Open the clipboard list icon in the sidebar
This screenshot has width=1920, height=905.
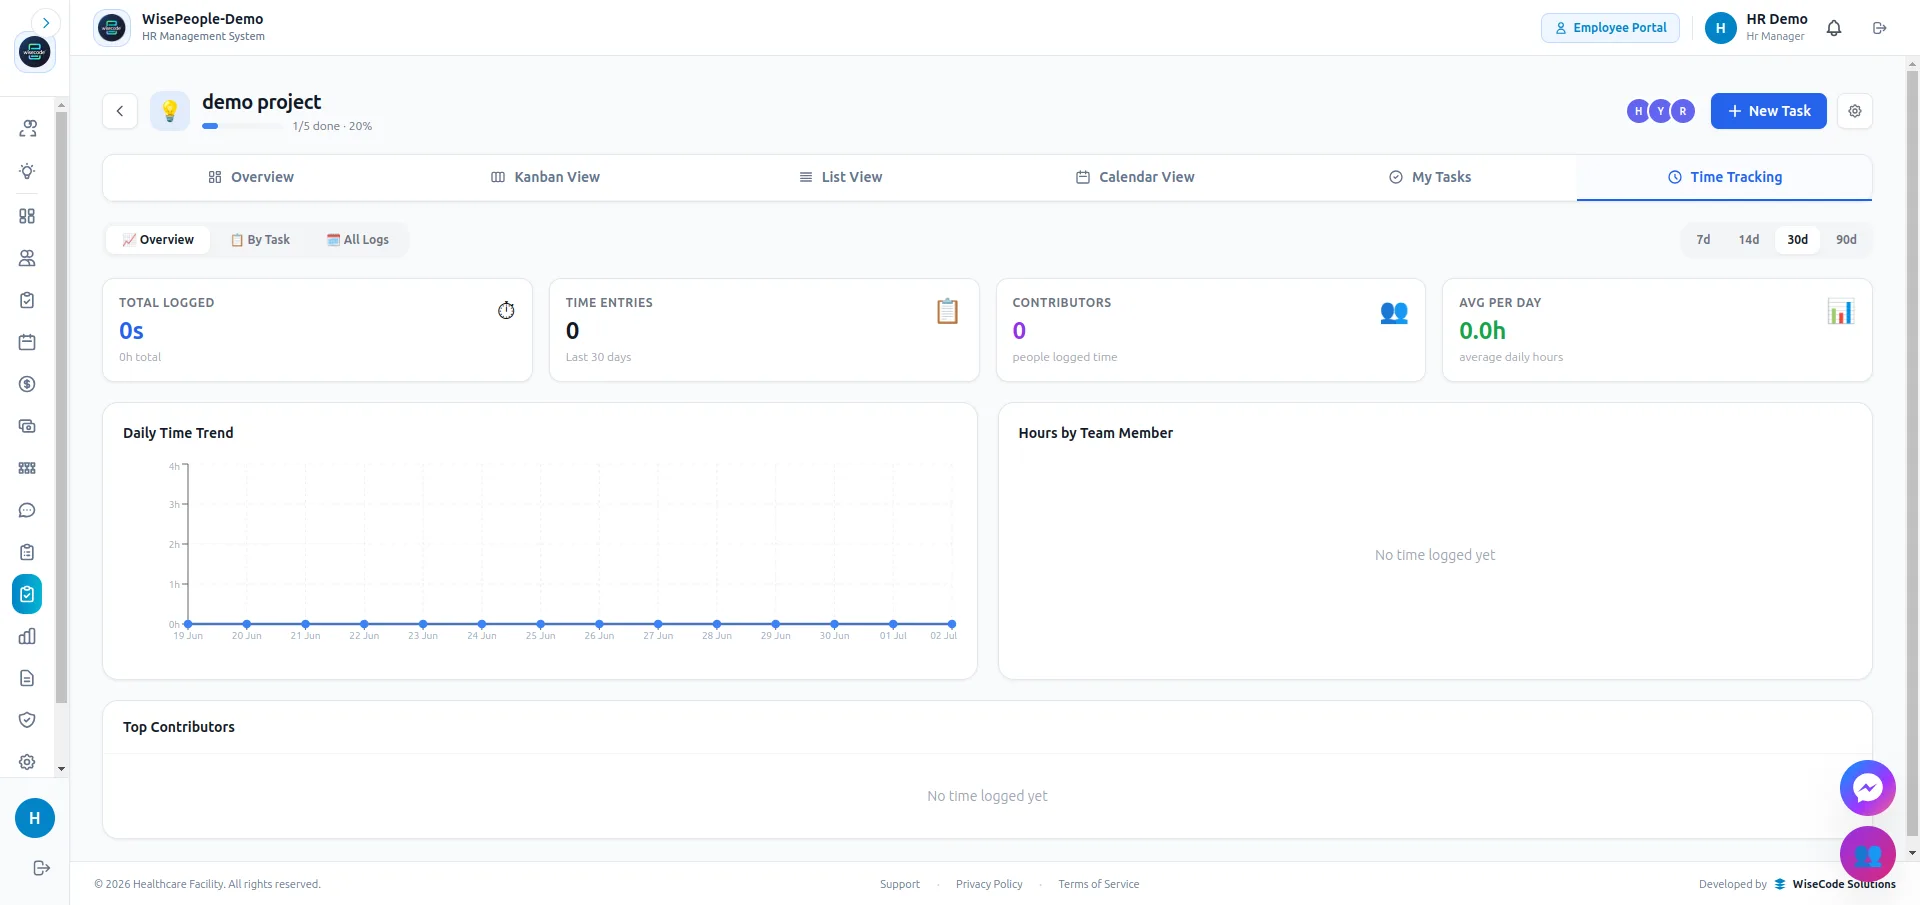pyautogui.click(x=27, y=552)
